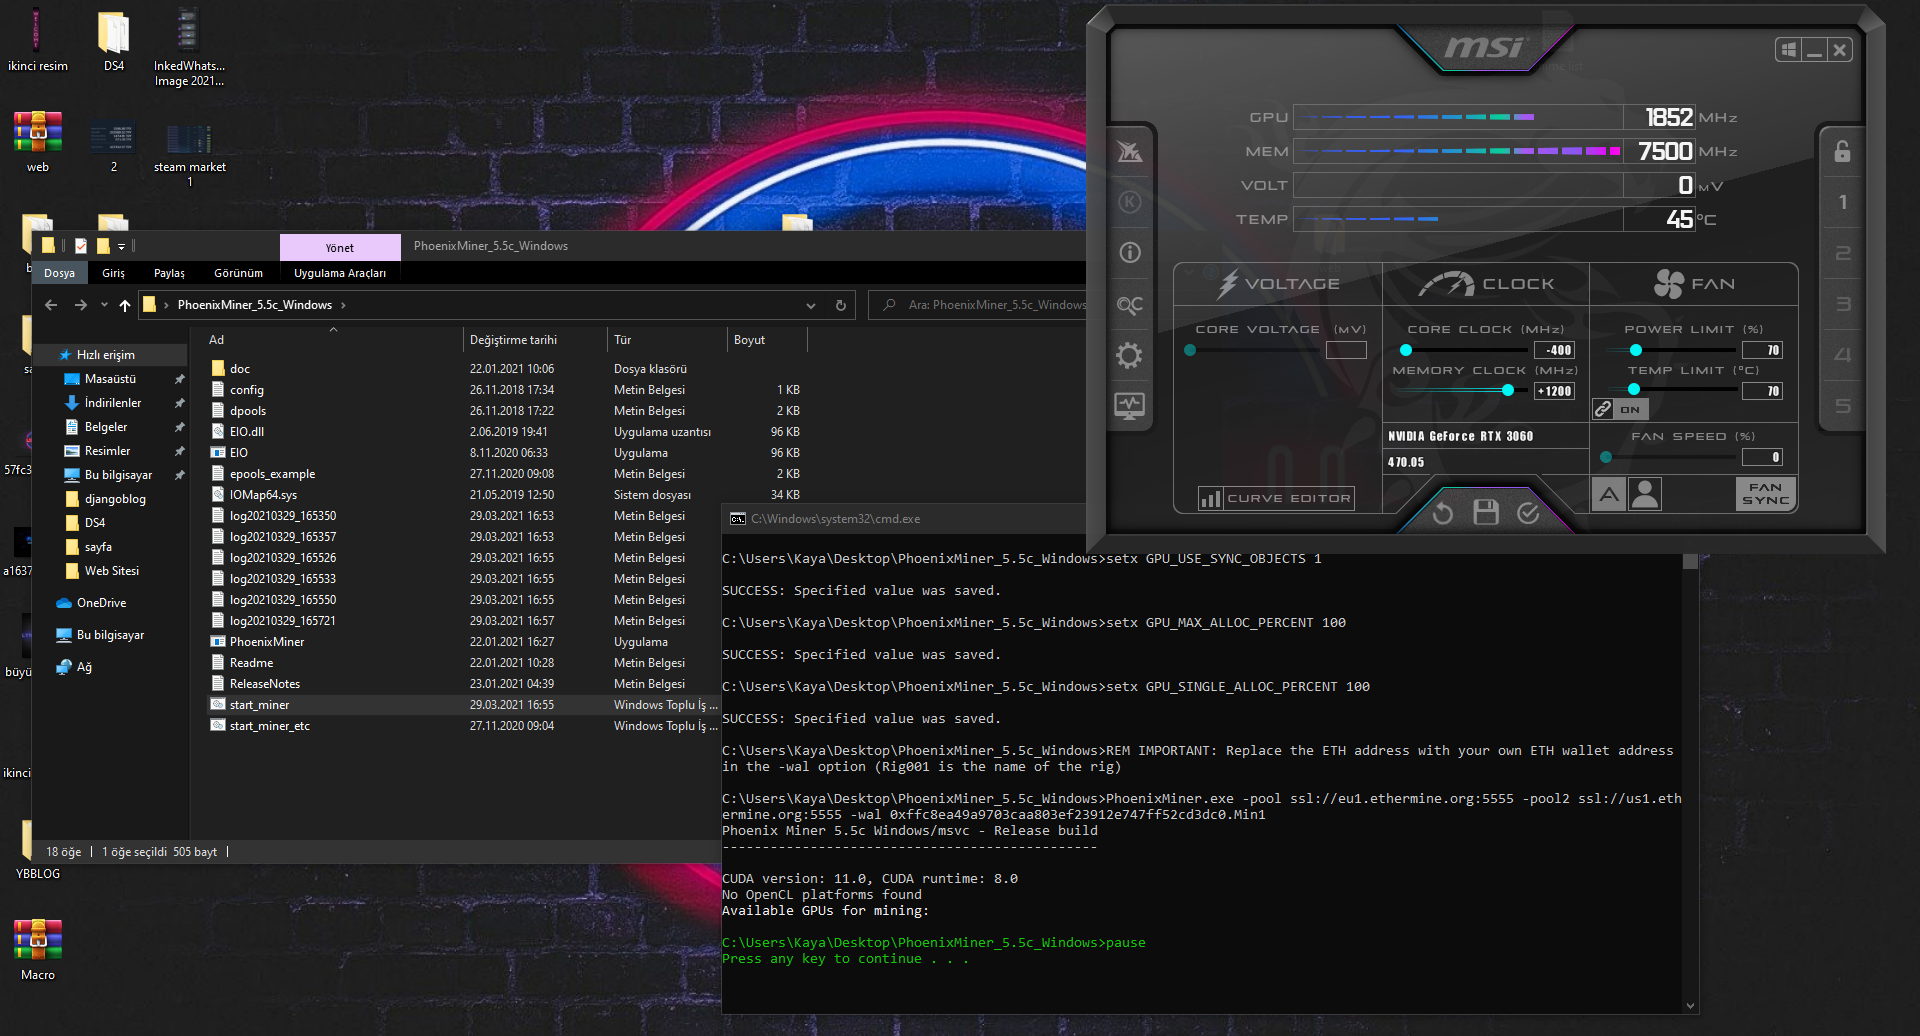The image size is (1920, 1036).
Task: Open the recent locations dropdown in Explorer
Action: [104, 305]
